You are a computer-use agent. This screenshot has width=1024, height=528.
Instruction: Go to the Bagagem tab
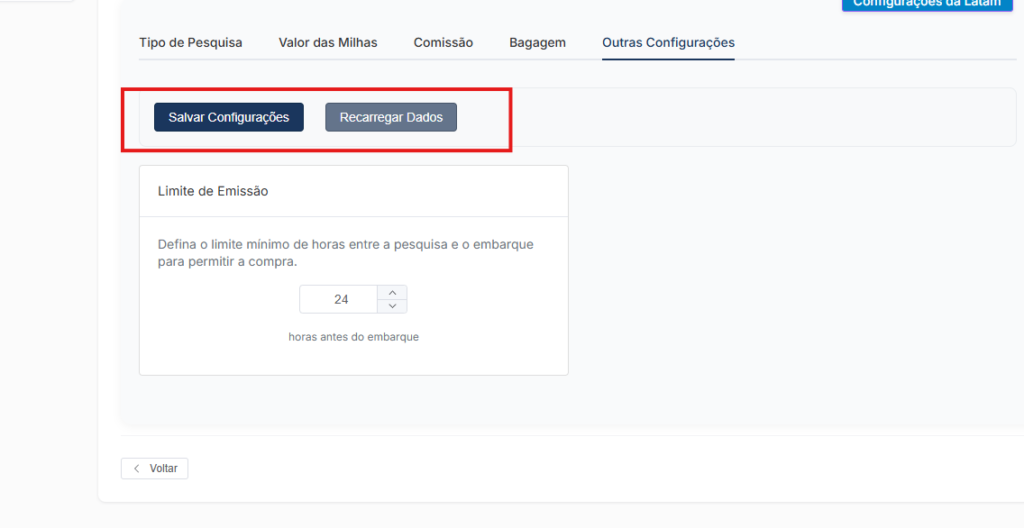tap(537, 42)
